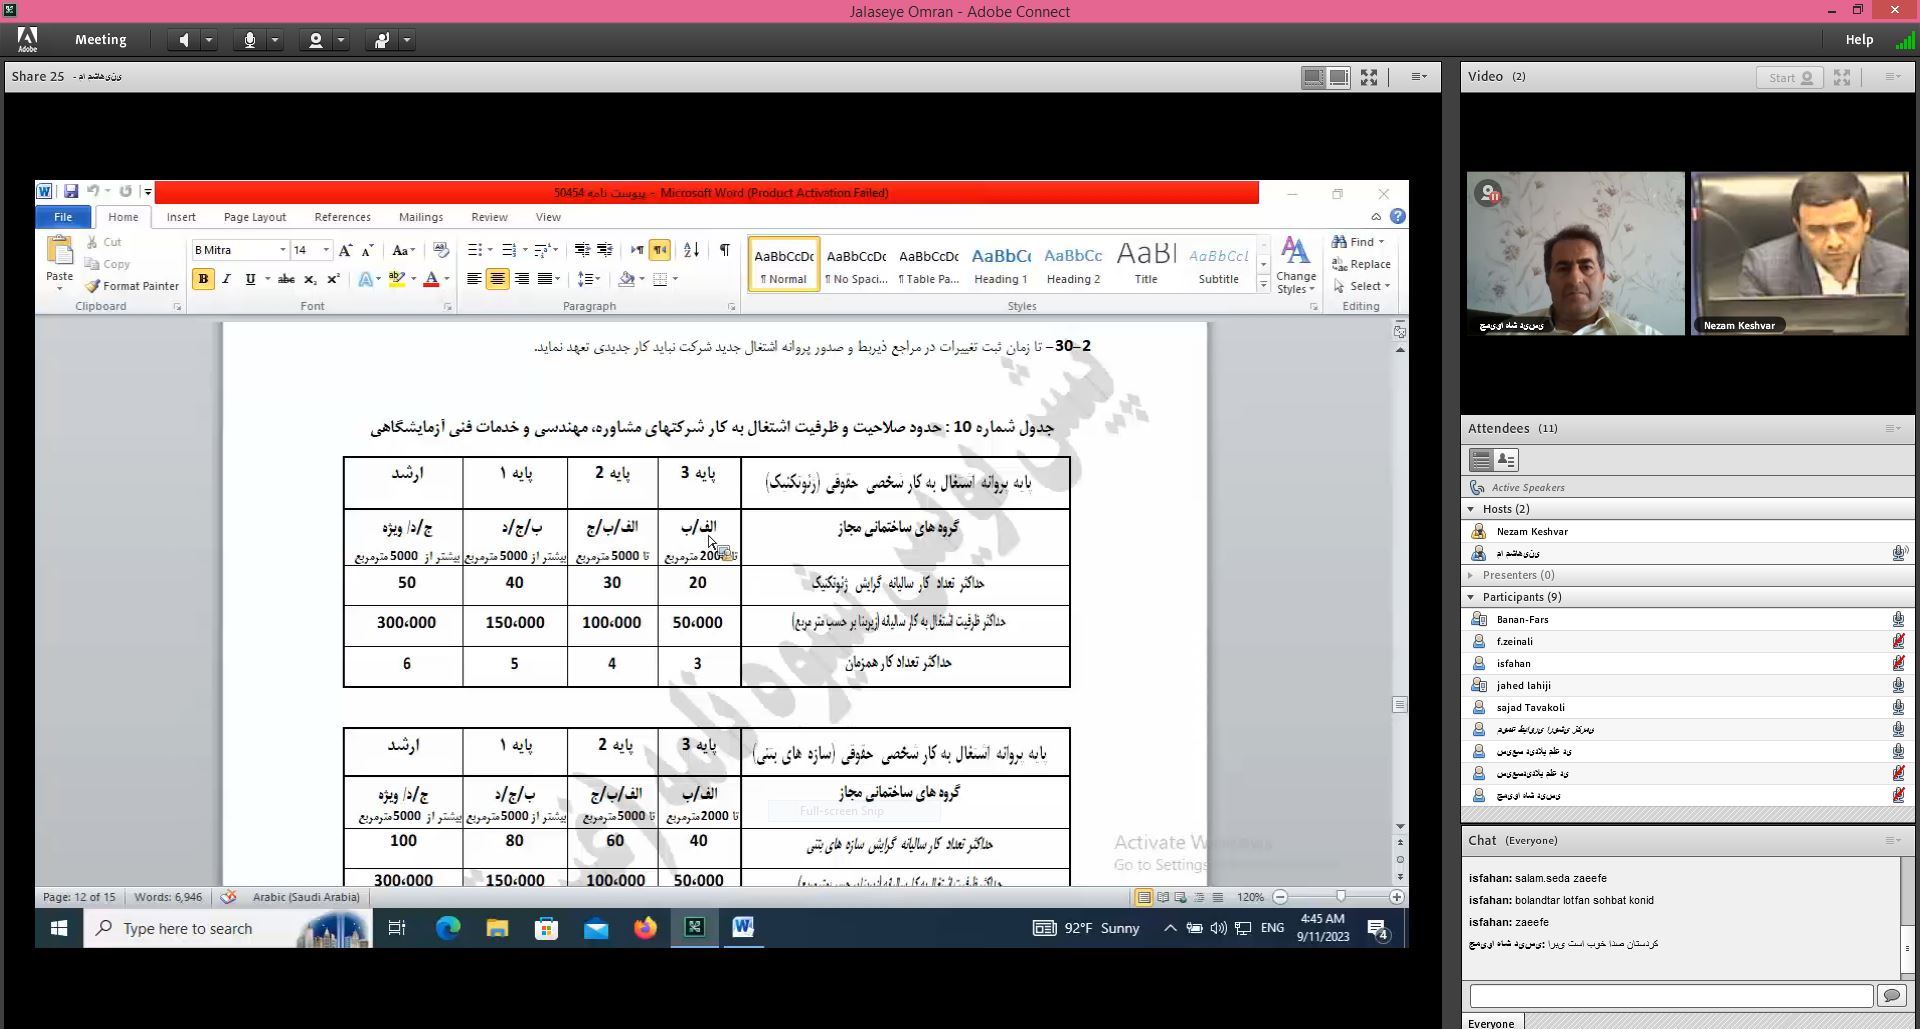Open Firefox from taskbar

(x=645, y=928)
